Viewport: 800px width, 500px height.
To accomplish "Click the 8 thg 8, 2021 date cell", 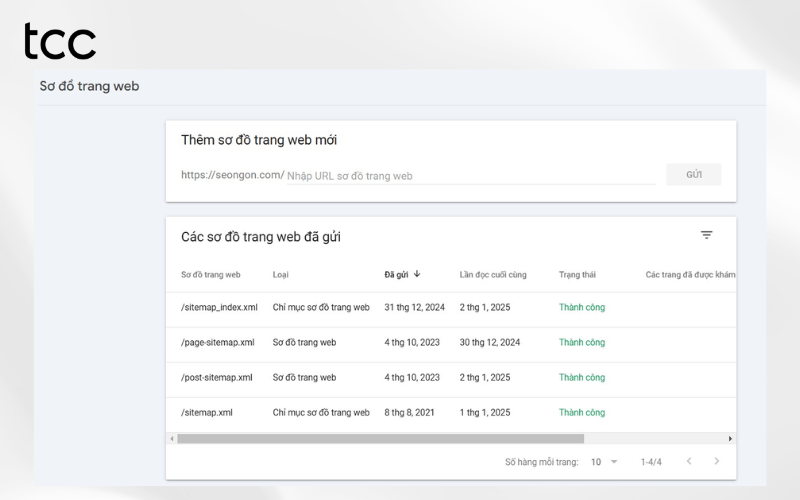I will click(x=409, y=412).
